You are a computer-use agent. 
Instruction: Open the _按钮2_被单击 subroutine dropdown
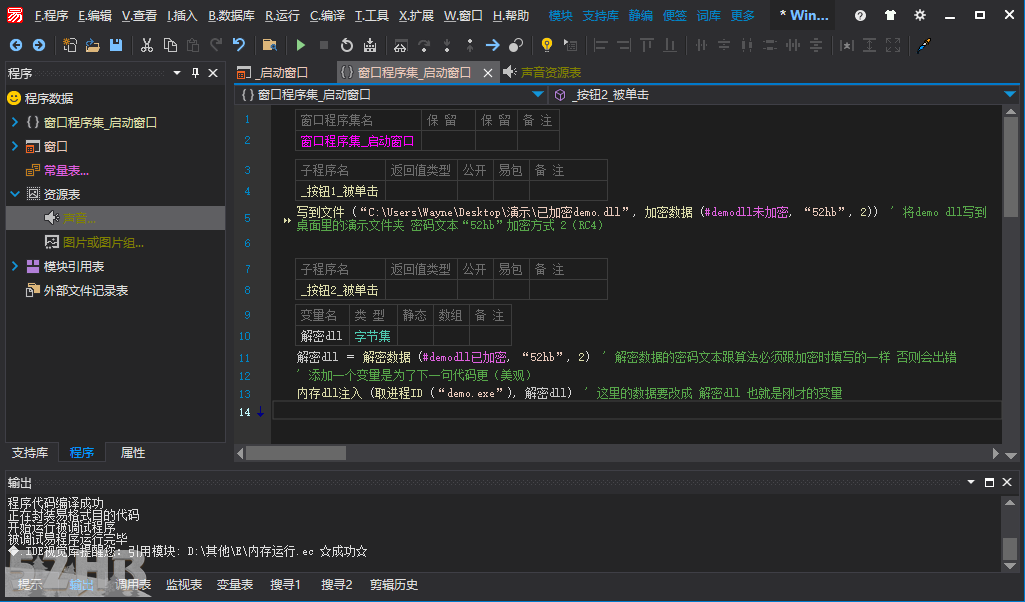pyautogui.click(x=1010, y=95)
